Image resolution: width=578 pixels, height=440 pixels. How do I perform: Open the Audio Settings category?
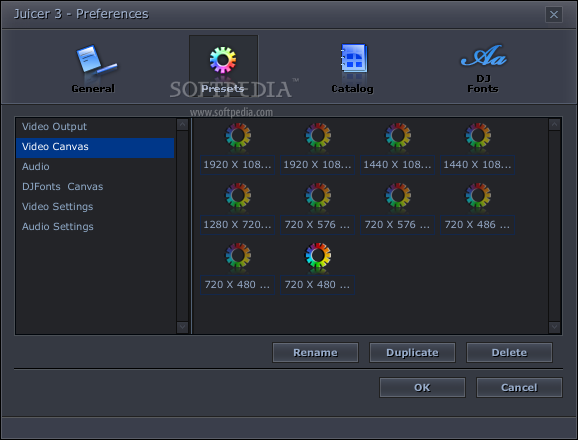click(95, 226)
